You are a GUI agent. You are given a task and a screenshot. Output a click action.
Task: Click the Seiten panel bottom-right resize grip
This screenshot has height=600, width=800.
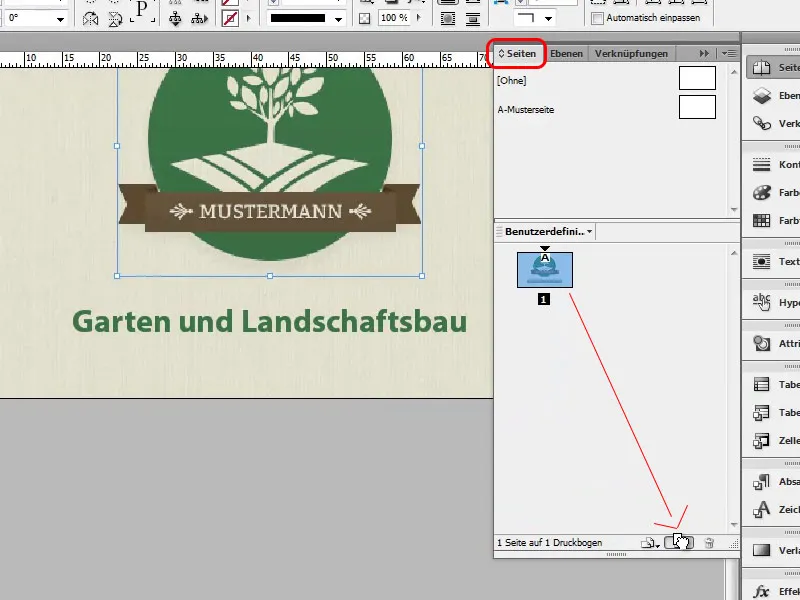pyautogui.click(x=734, y=544)
